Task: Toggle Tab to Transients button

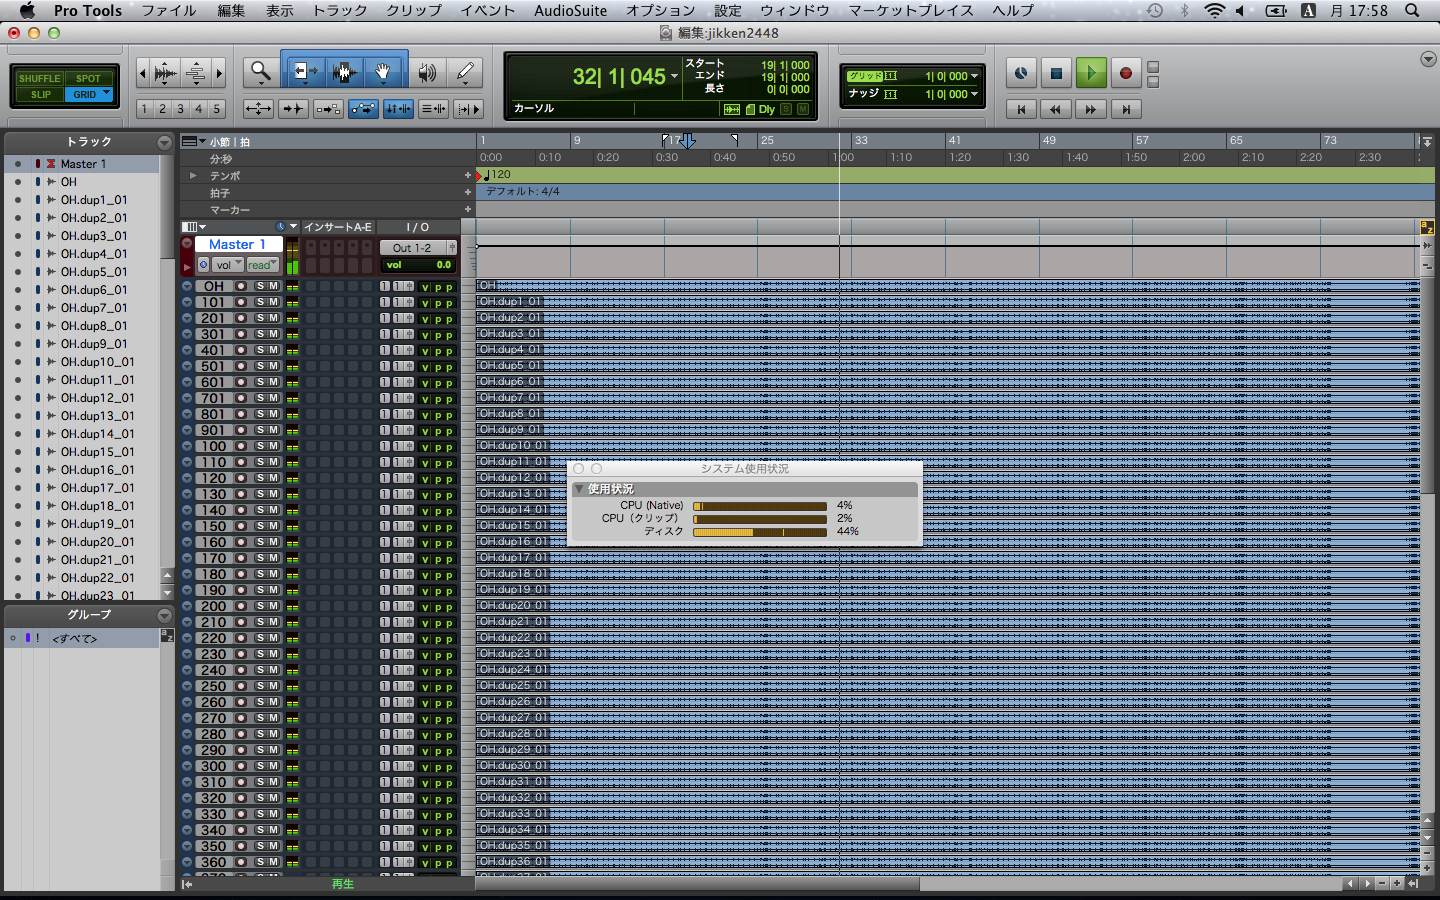Action: (x=293, y=109)
